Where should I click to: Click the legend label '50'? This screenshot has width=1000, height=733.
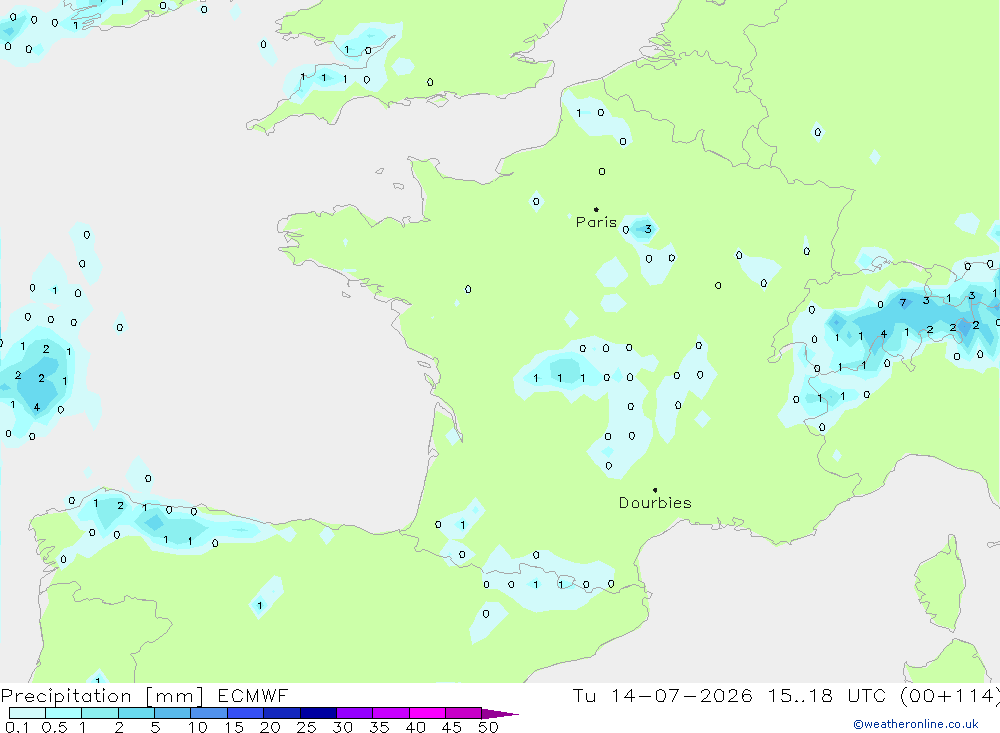coord(489,727)
